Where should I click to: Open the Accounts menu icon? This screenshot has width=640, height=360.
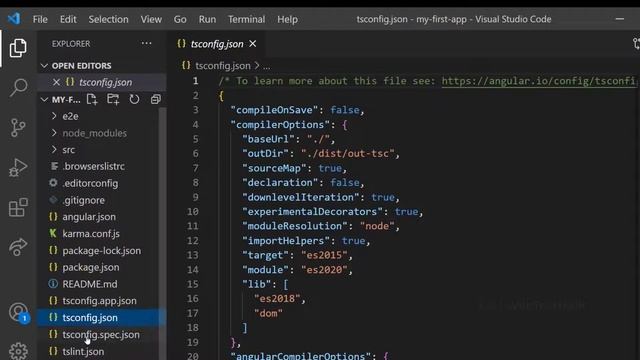coord(18,312)
